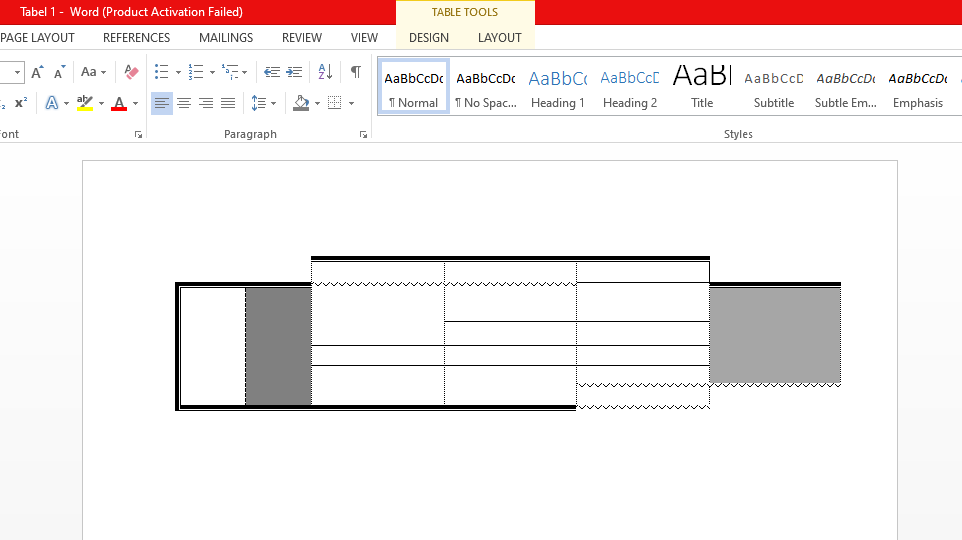
Task: Apply superscript formatting
Action: [x=21, y=103]
